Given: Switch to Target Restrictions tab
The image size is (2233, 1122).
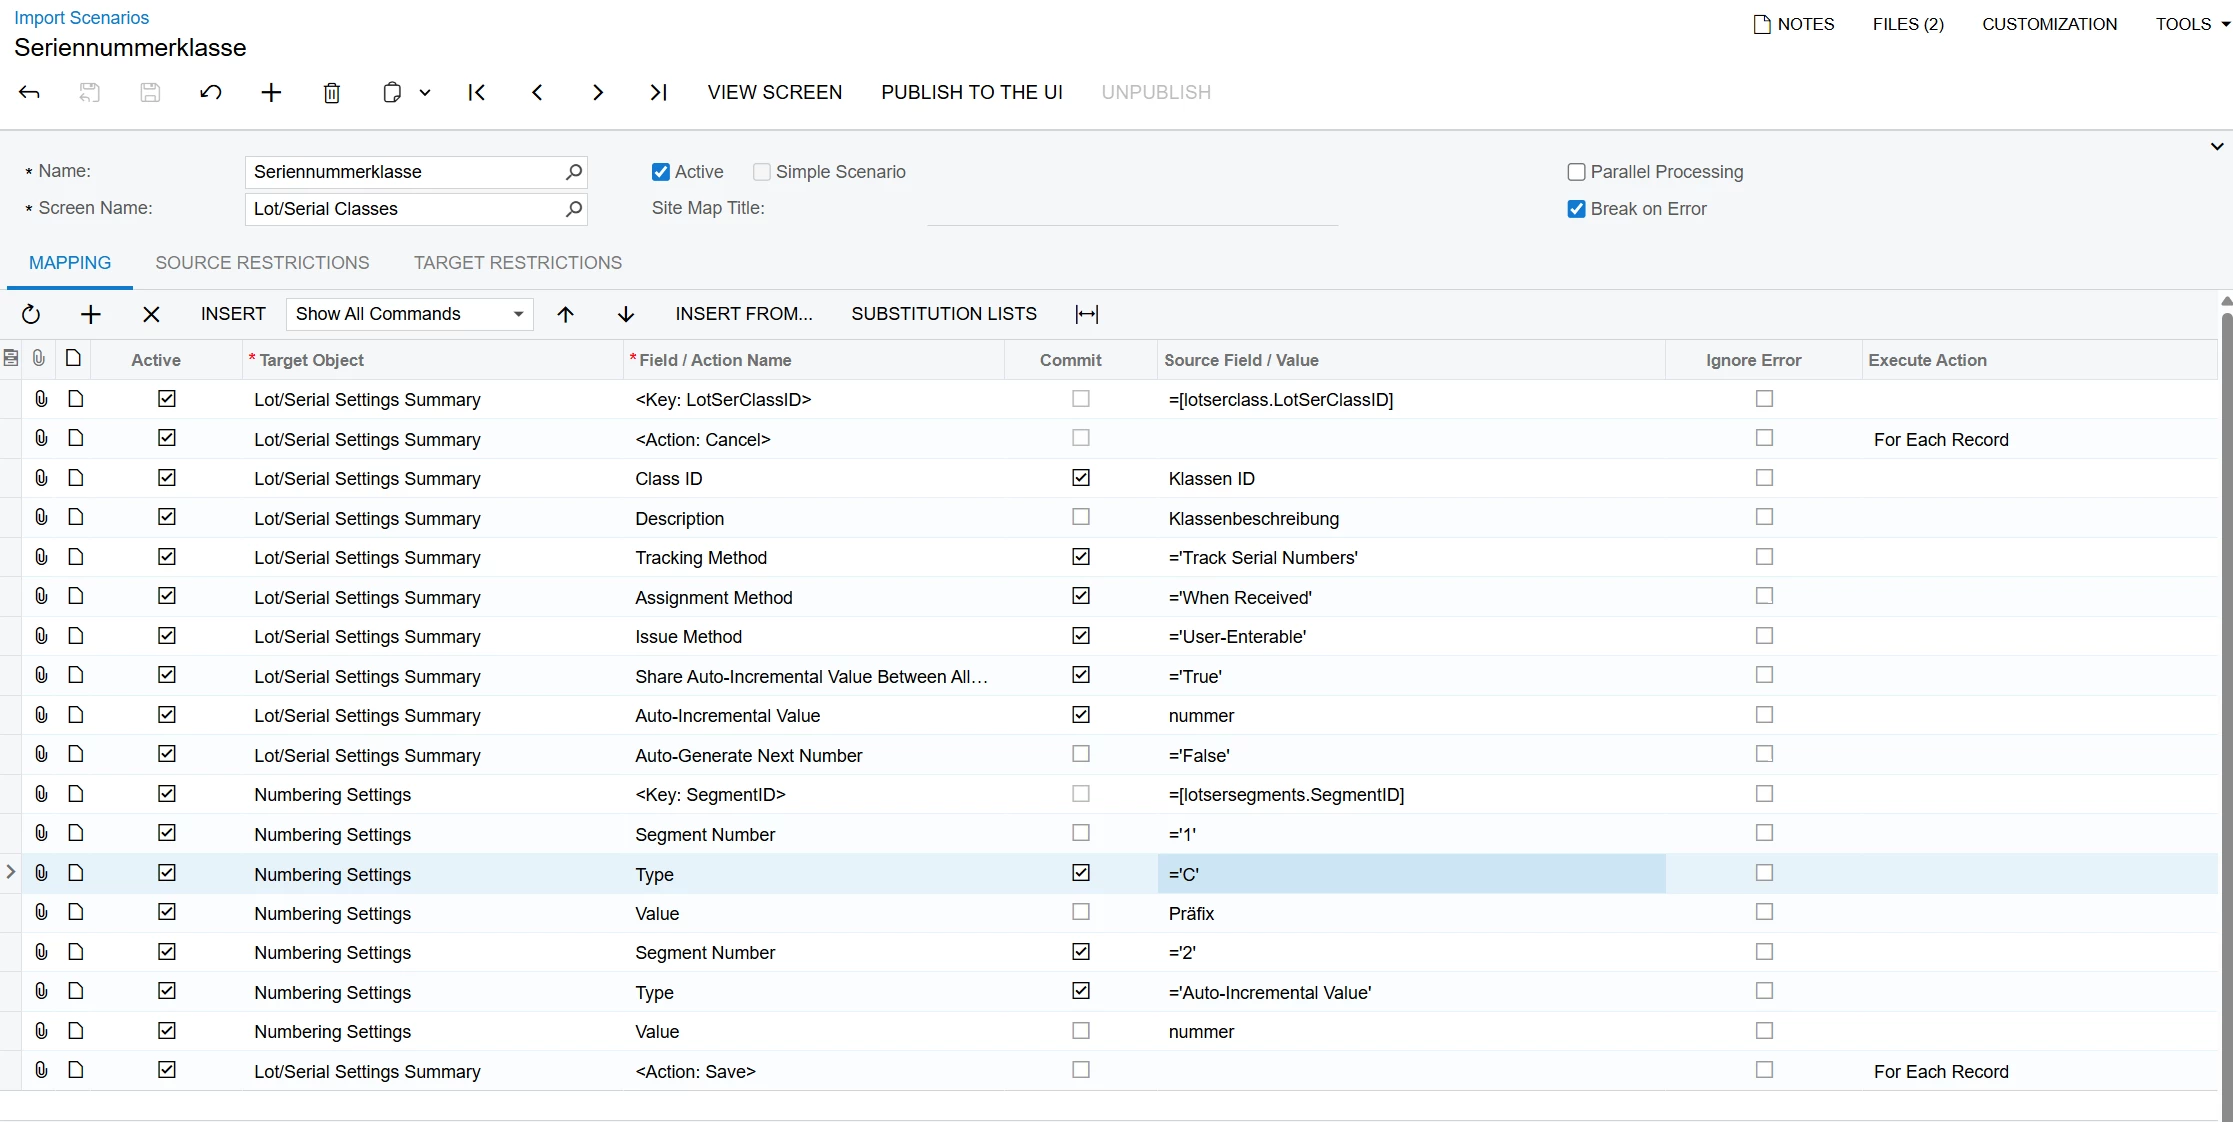Looking at the screenshot, I should [x=517, y=263].
